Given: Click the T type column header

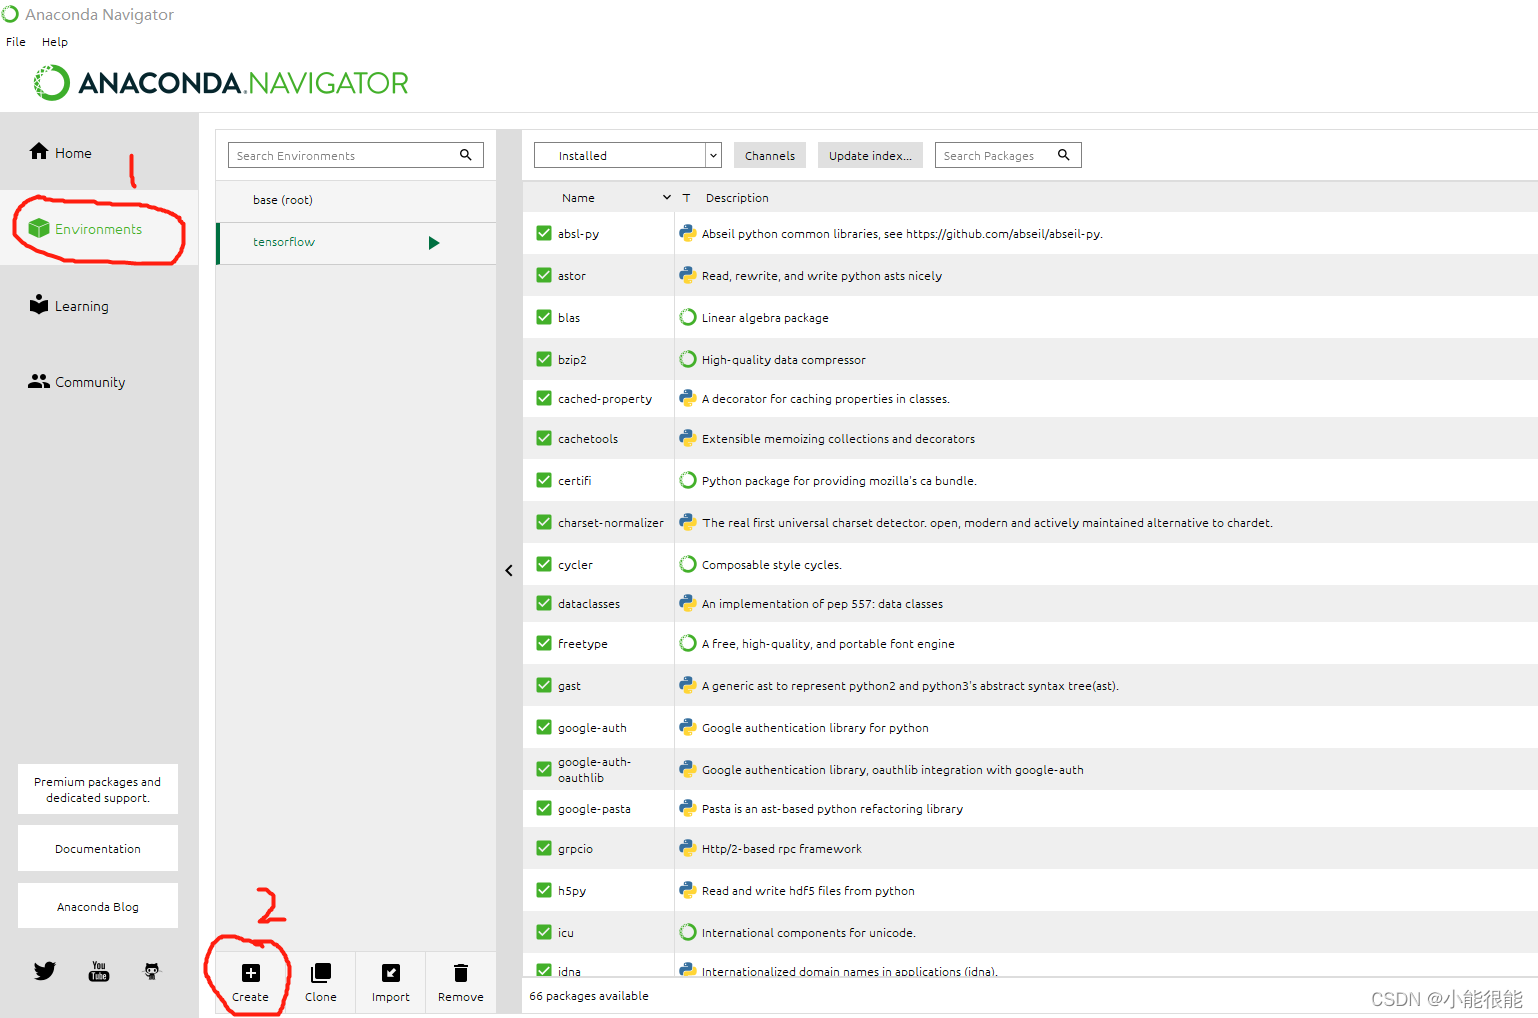Looking at the screenshot, I should click(687, 198).
